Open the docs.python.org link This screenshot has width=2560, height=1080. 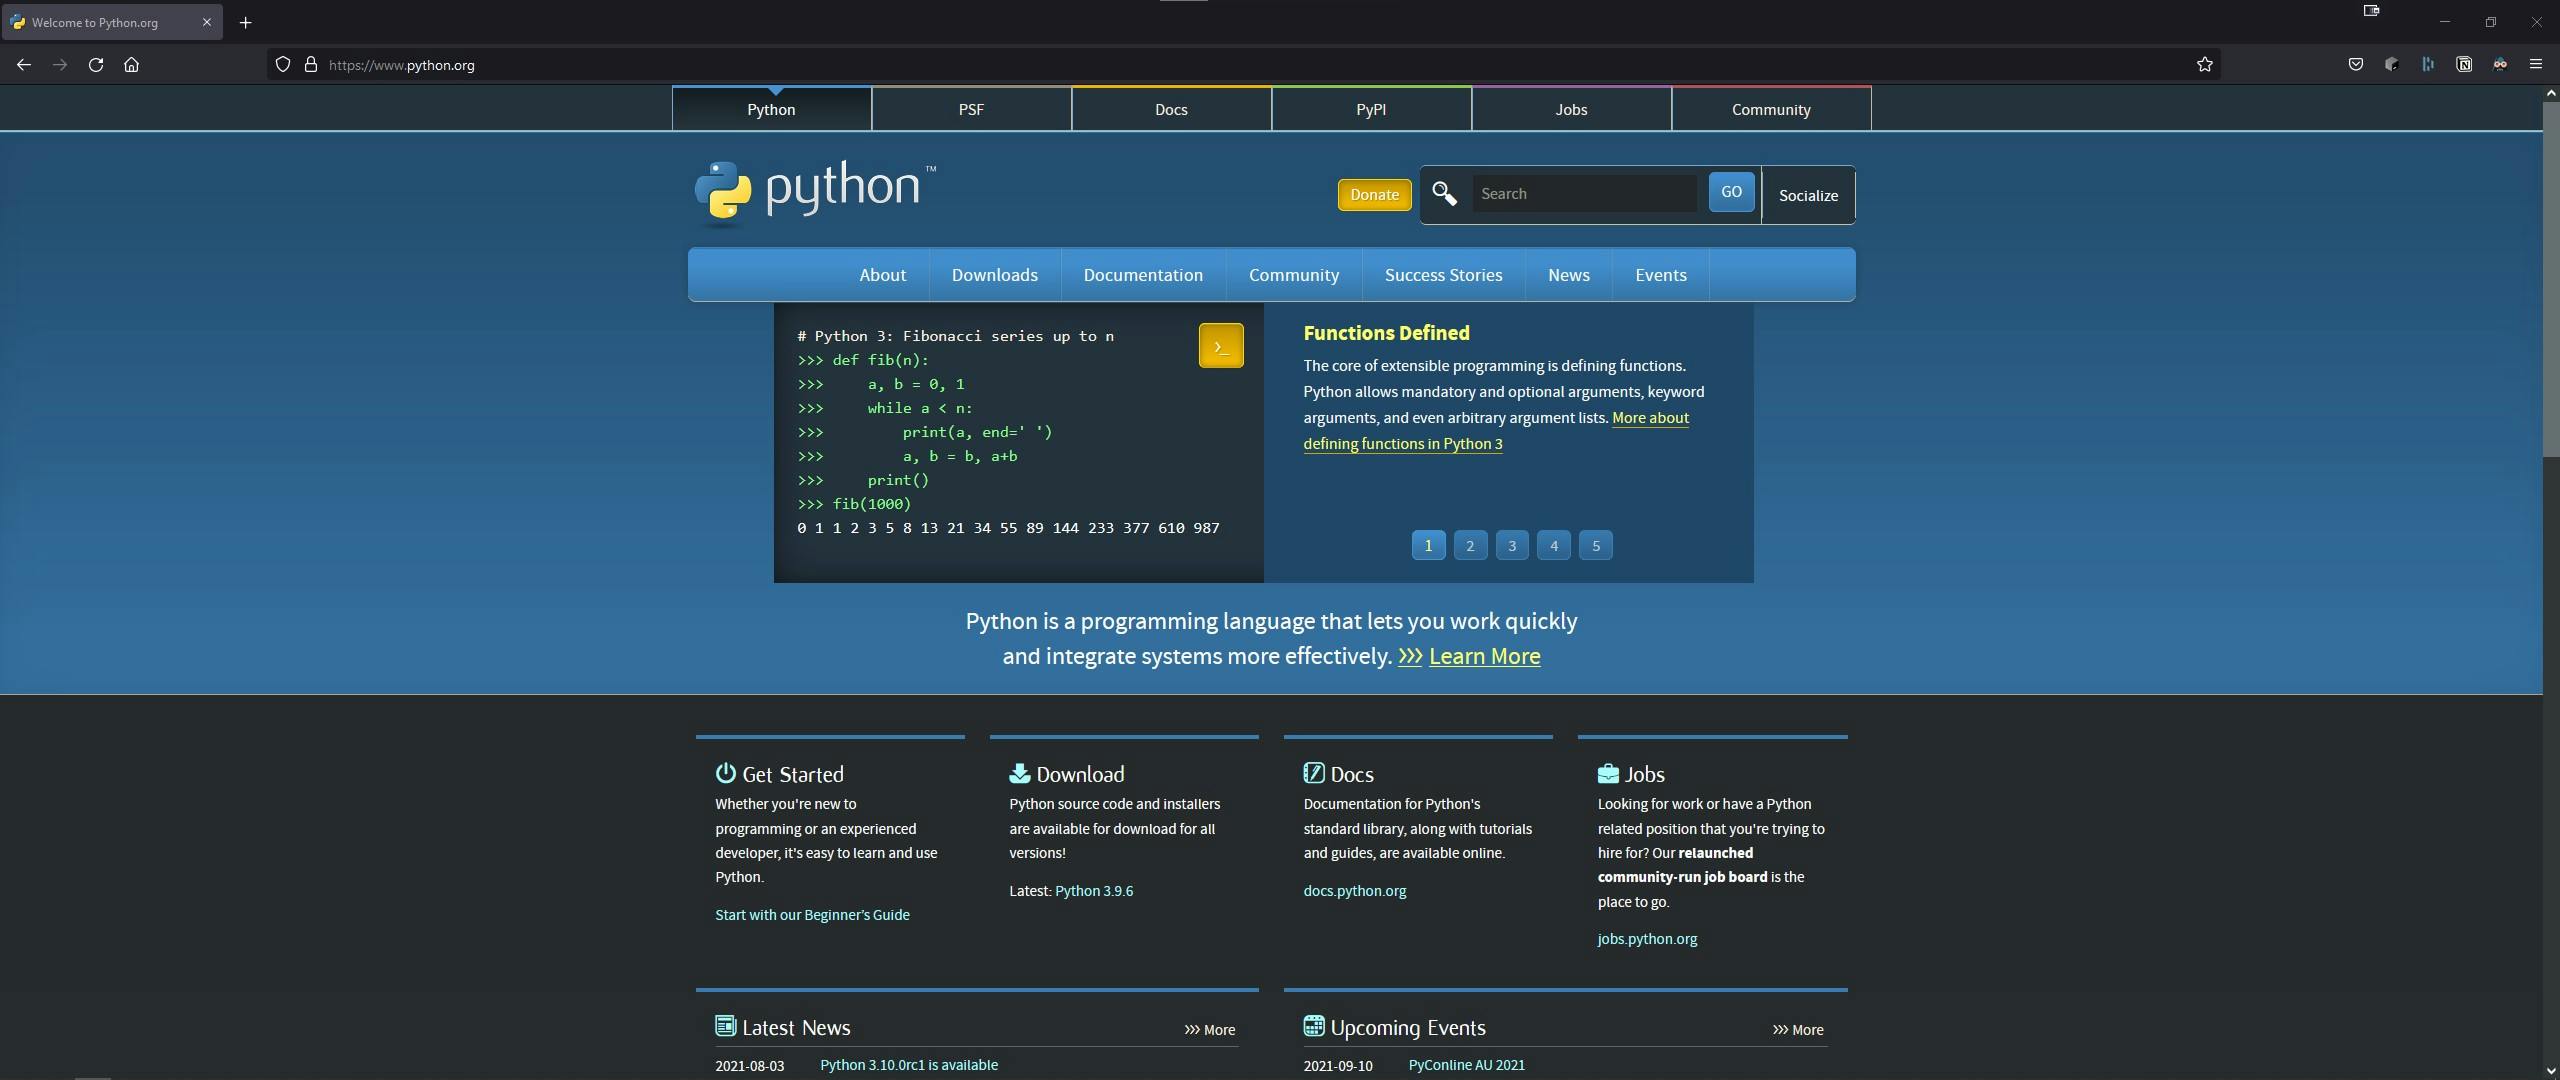pyautogui.click(x=1354, y=891)
